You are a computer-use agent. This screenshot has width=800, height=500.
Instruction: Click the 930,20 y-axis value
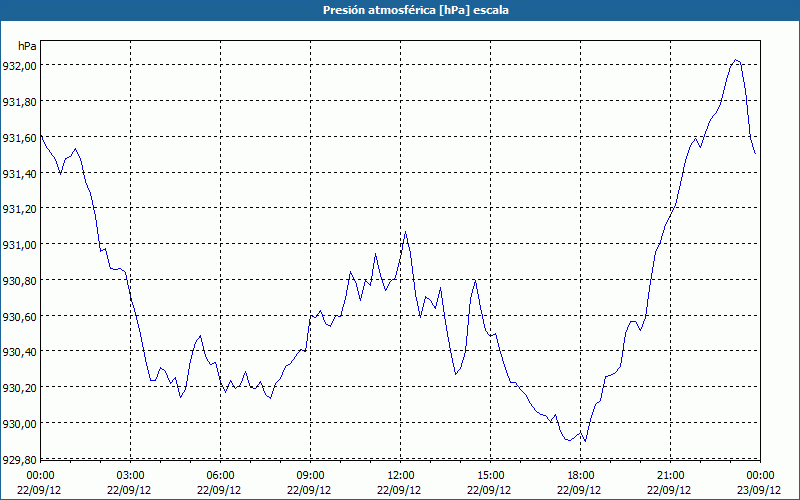(19, 387)
